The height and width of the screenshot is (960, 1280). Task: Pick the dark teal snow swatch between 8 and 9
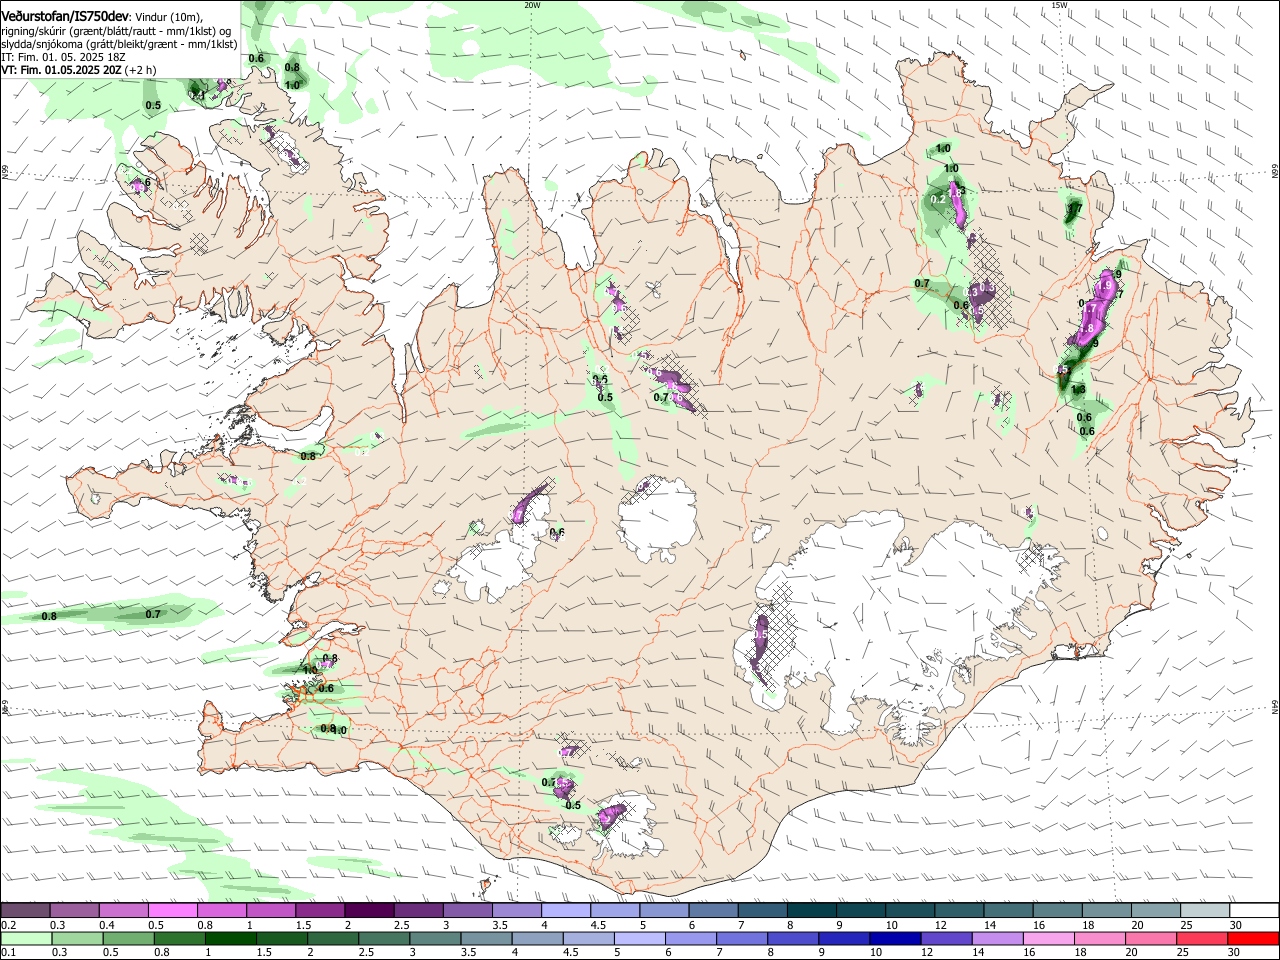click(812, 910)
